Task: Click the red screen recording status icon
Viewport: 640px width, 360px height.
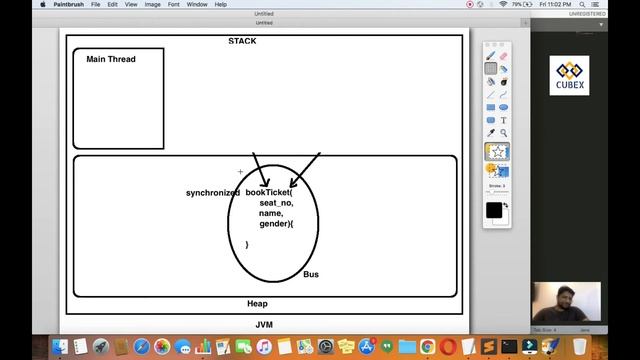Action: (470, 4)
